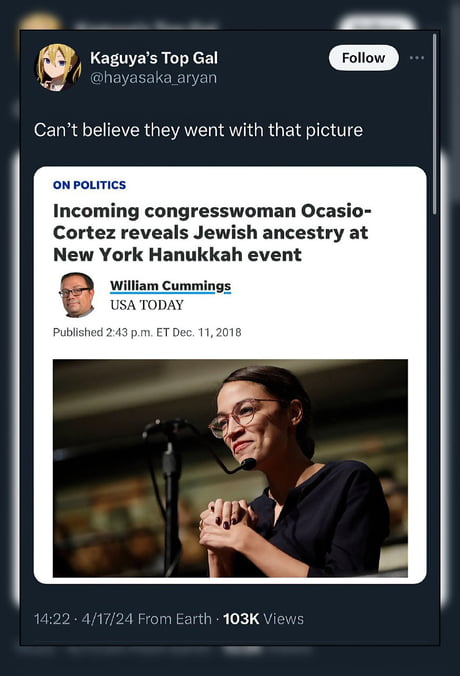Screen dimensions: 460x676
Task: Click the anime profile avatar
Action: (x=58, y=67)
